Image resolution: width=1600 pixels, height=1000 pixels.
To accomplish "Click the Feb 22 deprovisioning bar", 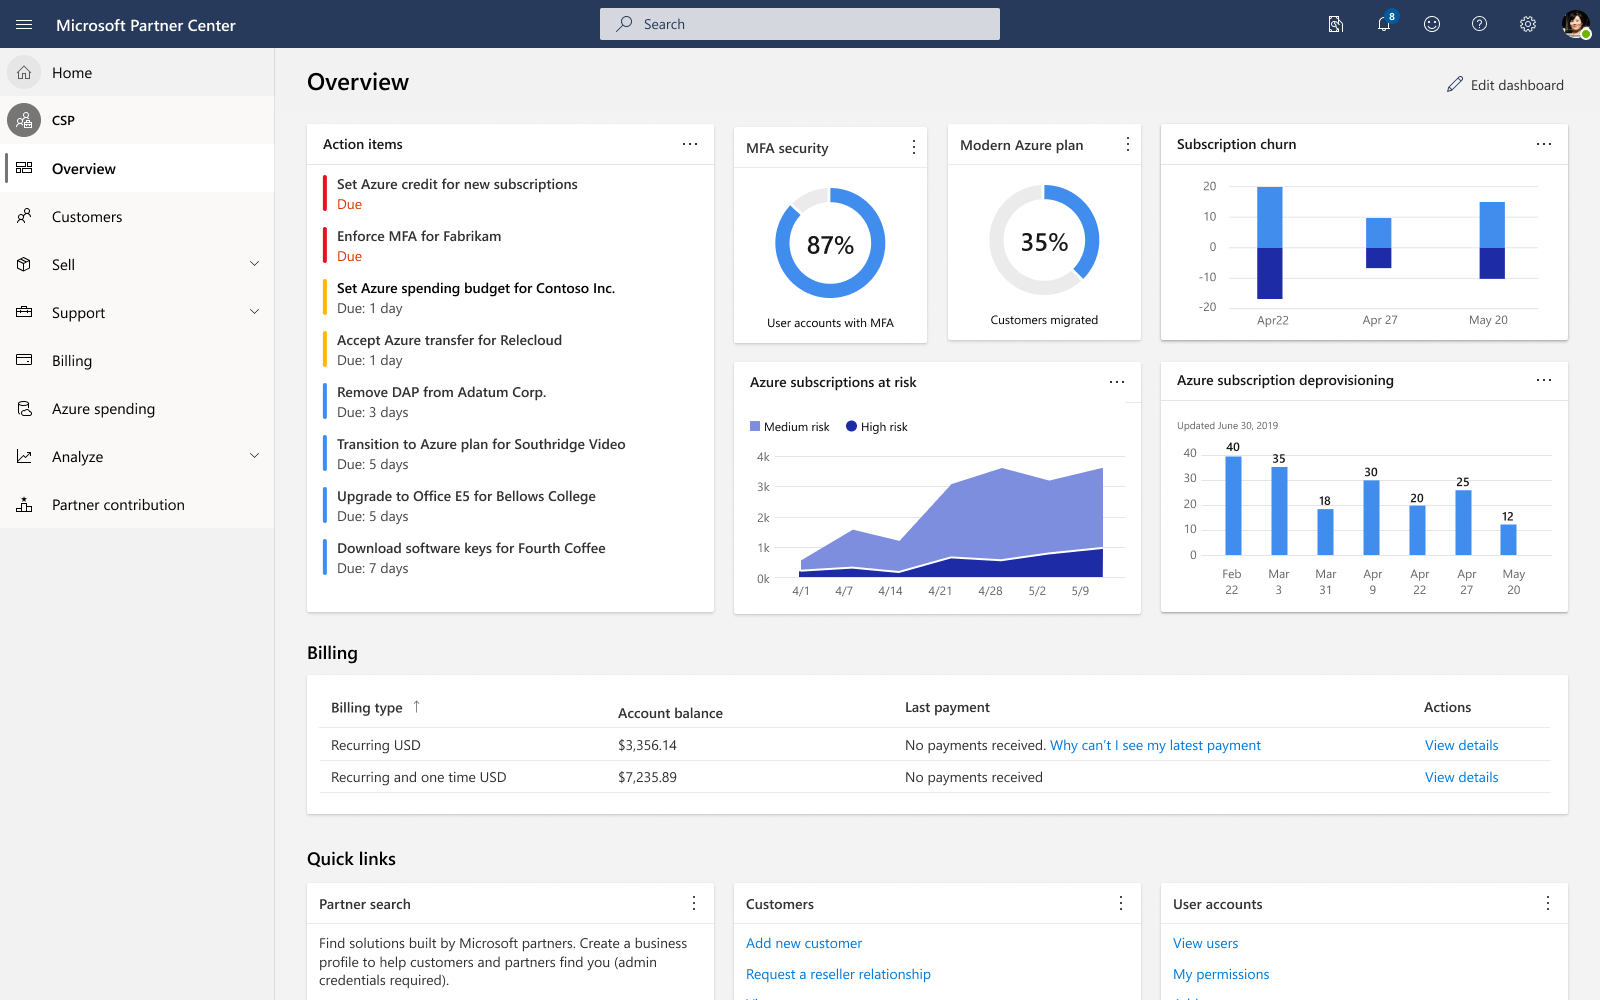I will click(x=1233, y=505).
